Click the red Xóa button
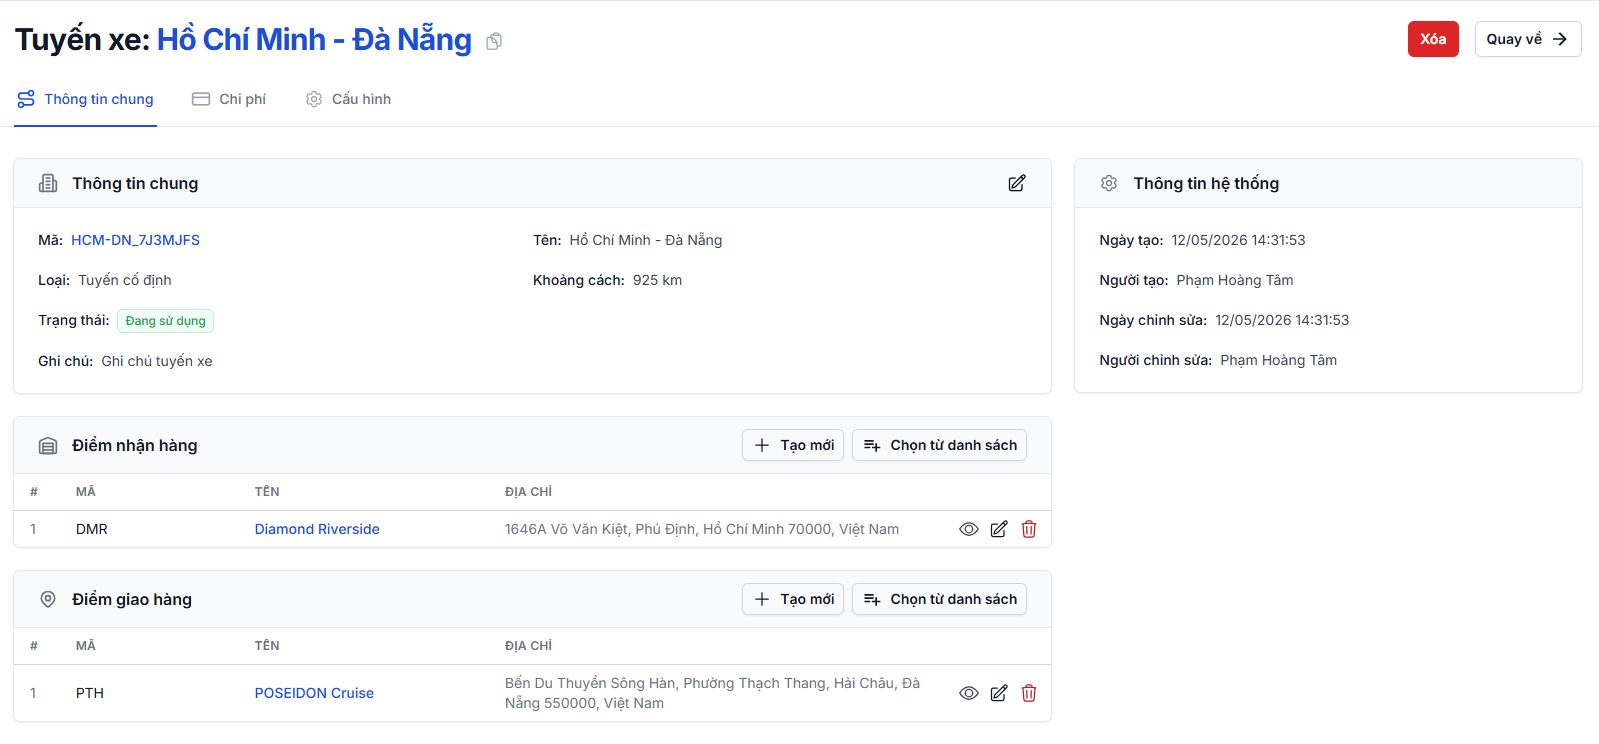 (1433, 39)
